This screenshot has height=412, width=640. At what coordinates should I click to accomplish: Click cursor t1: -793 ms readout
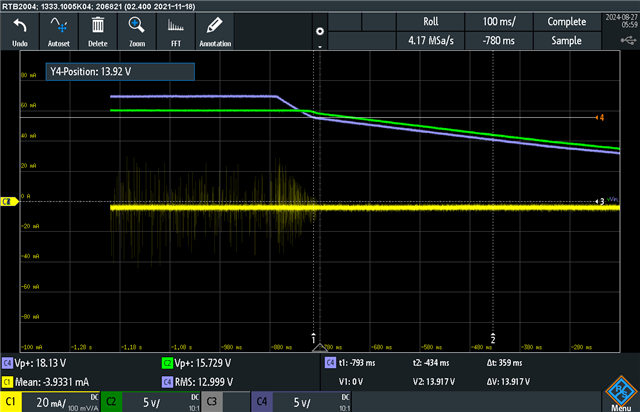click(x=357, y=363)
